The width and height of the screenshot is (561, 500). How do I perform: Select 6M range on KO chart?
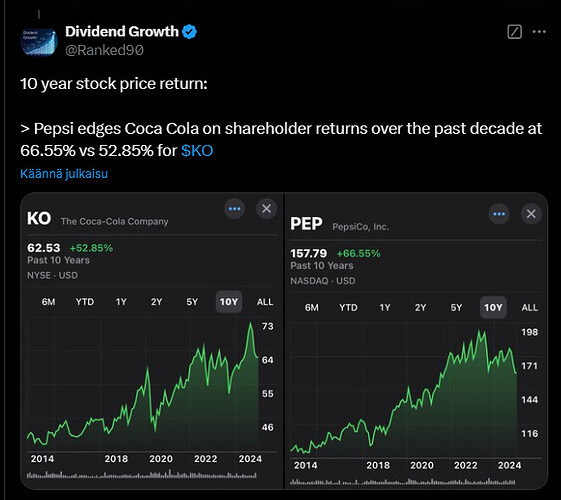48,302
